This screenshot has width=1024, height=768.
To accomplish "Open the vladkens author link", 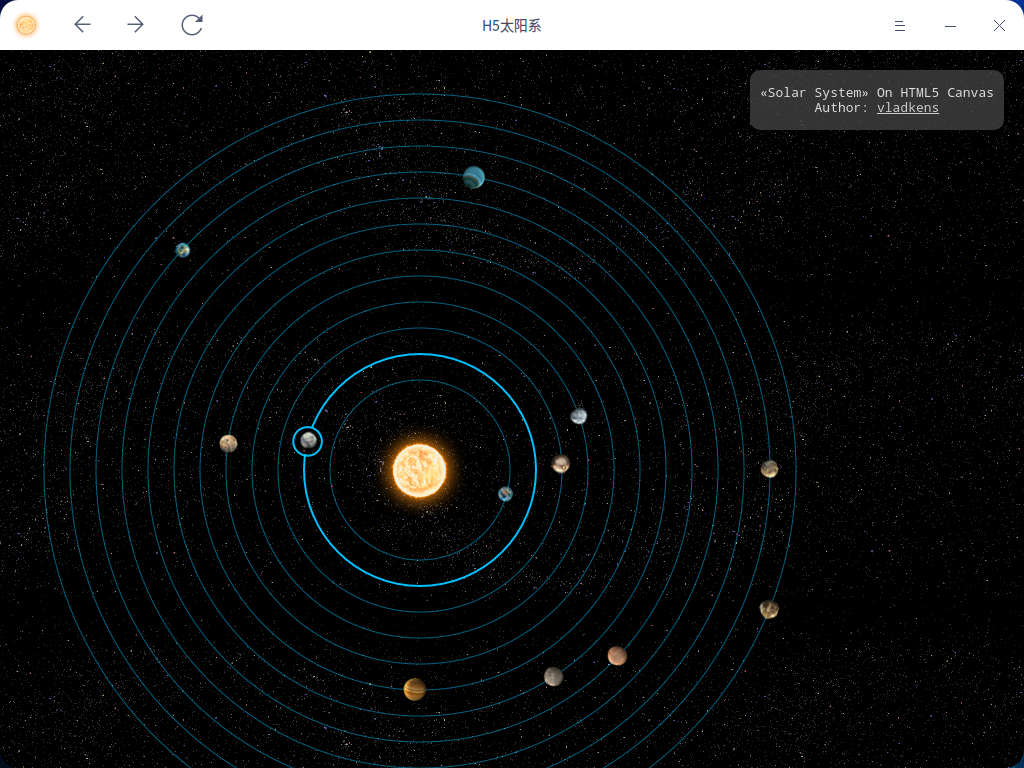I will [x=908, y=108].
